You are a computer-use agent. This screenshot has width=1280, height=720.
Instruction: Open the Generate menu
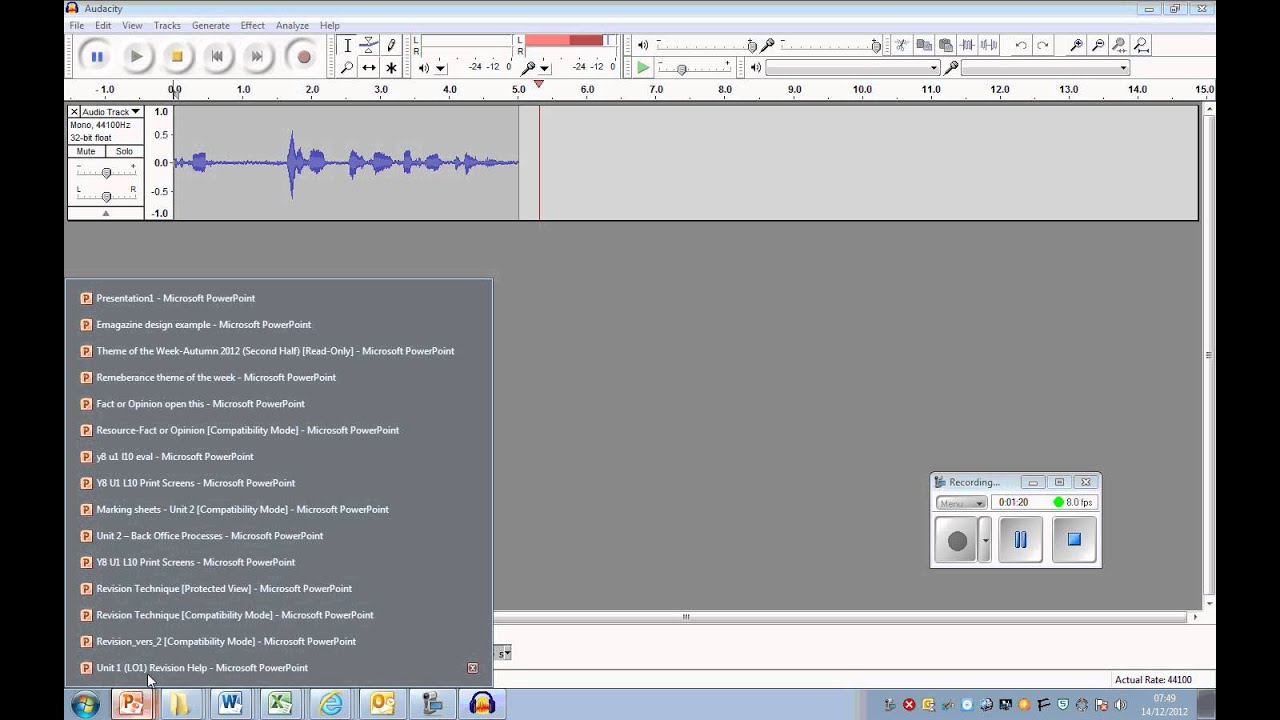point(210,25)
